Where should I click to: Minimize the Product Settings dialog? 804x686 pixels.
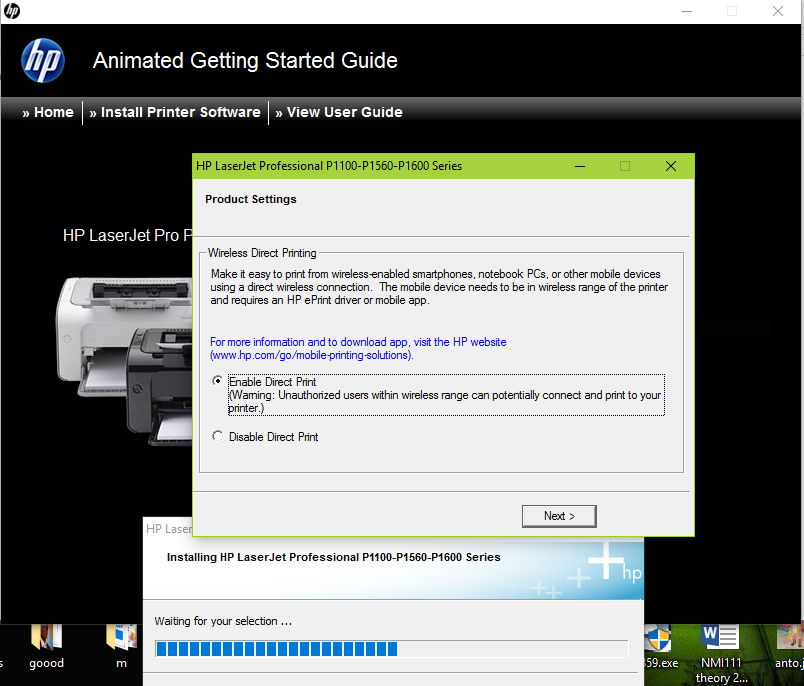(x=580, y=166)
